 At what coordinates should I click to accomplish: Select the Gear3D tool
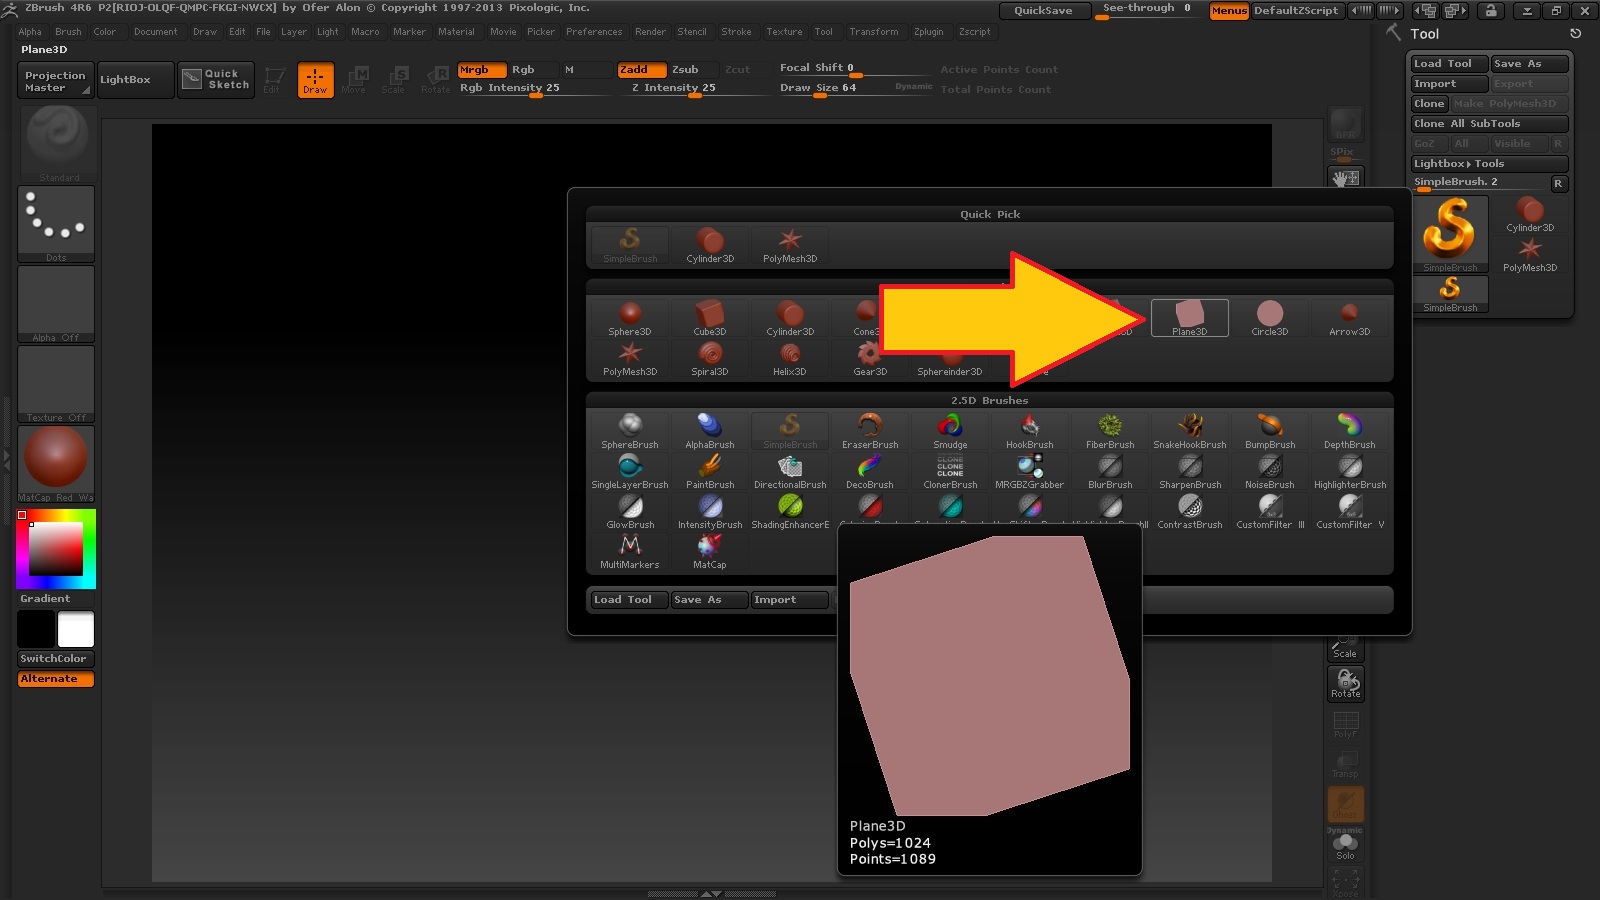(x=870, y=358)
